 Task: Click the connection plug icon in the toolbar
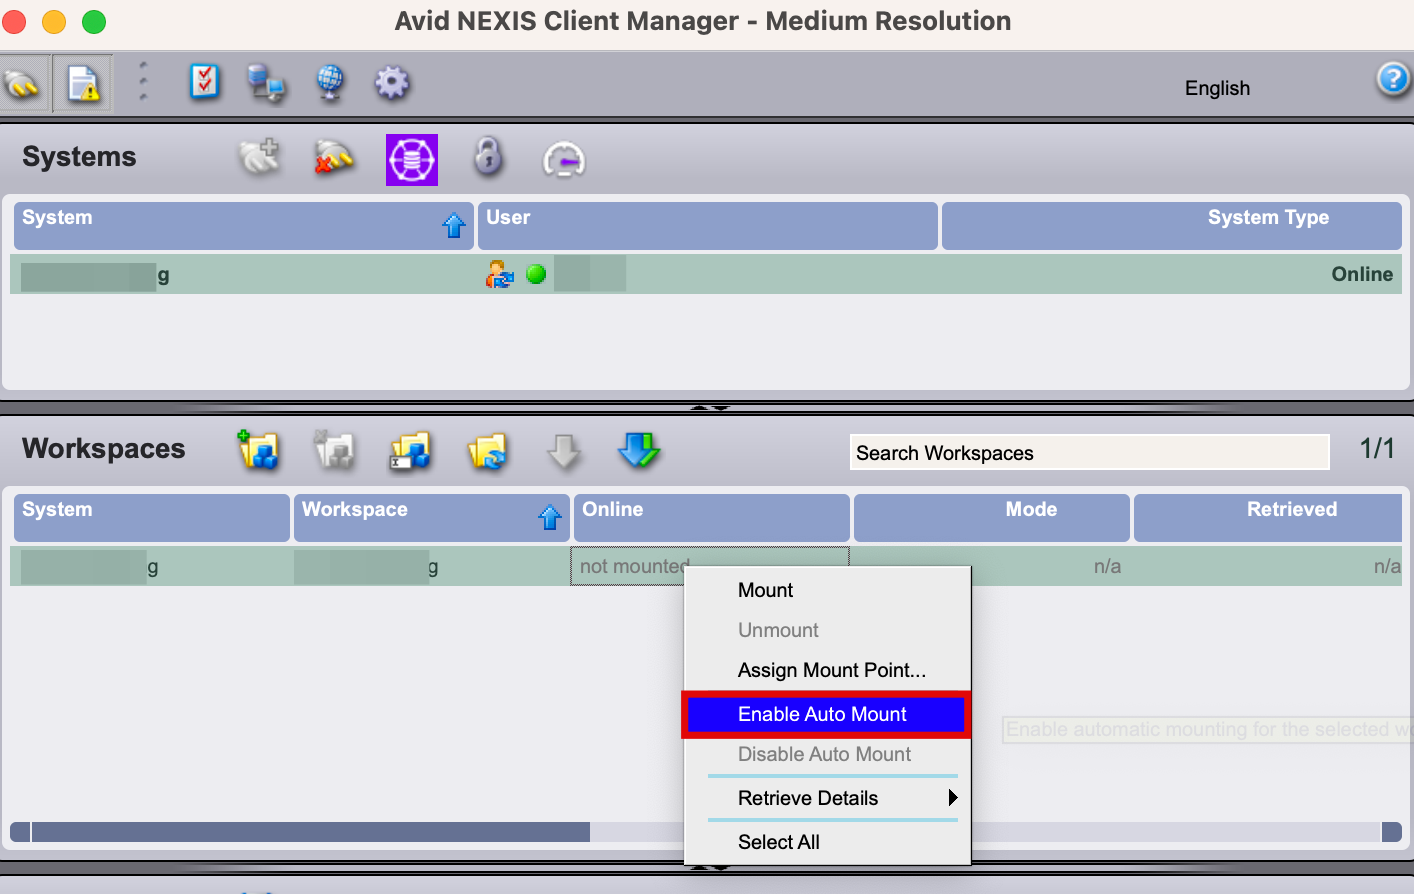24,83
